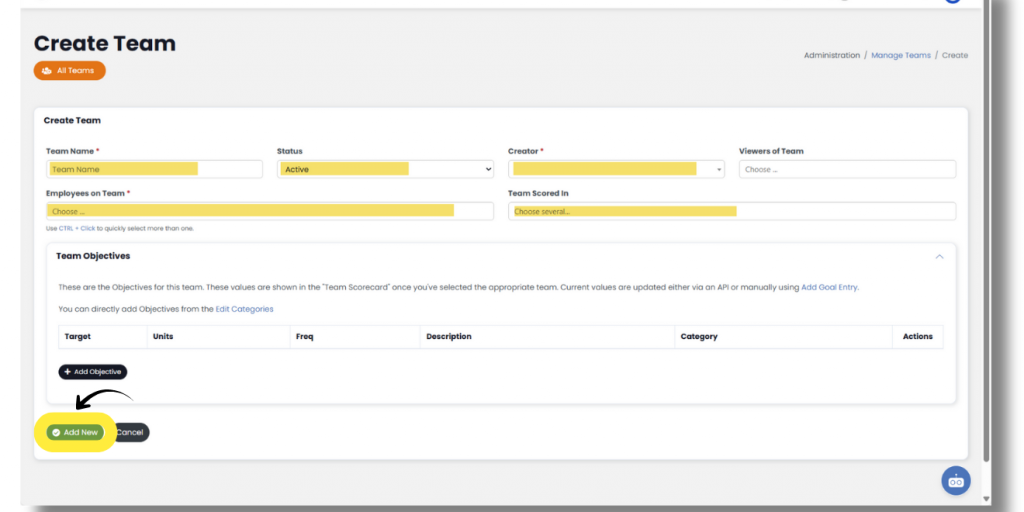
Task: Click the scrollbar down arrow
Action: [x=987, y=498]
